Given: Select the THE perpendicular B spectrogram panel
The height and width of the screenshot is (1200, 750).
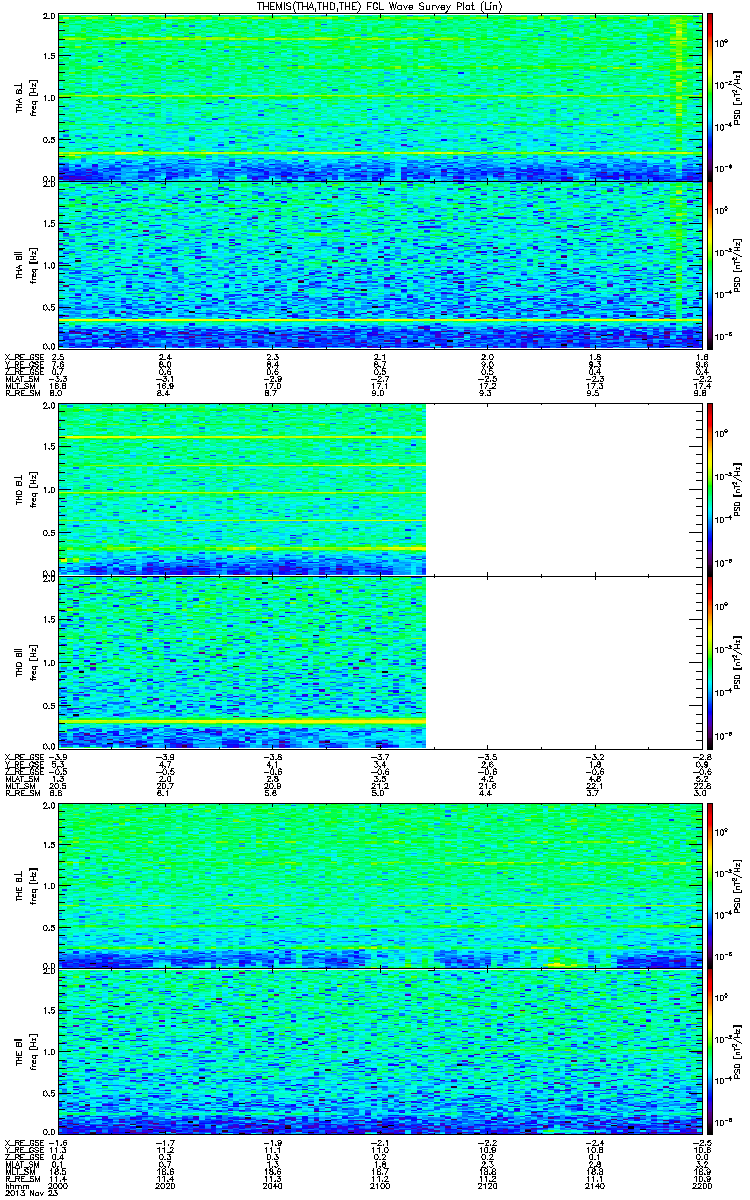Looking at the screenshot, I should point(378,885).
